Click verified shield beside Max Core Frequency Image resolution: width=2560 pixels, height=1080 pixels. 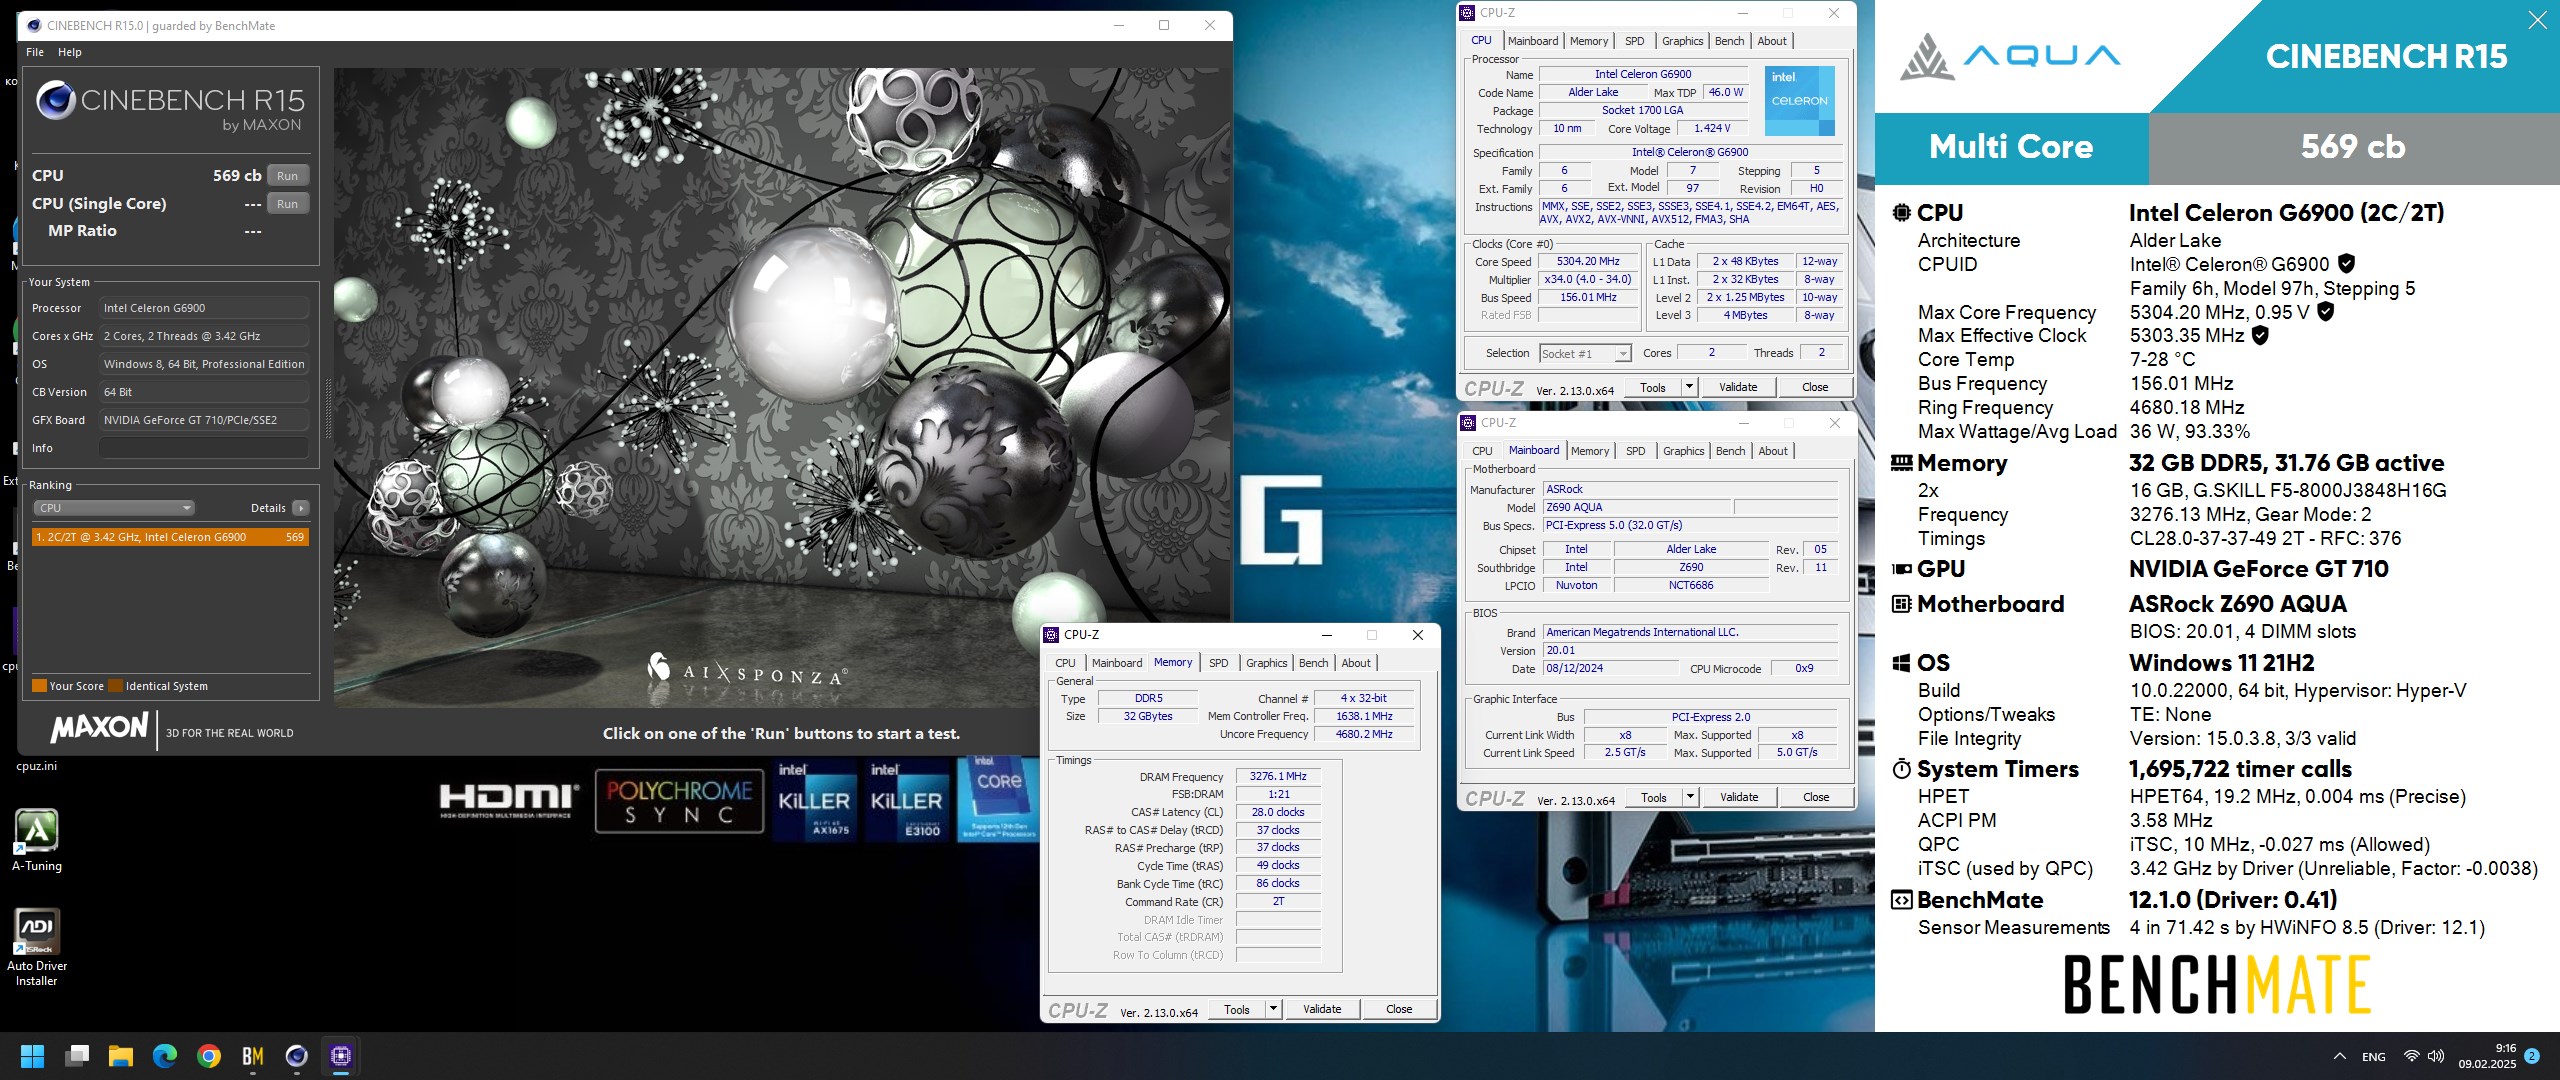(2326, 311)
